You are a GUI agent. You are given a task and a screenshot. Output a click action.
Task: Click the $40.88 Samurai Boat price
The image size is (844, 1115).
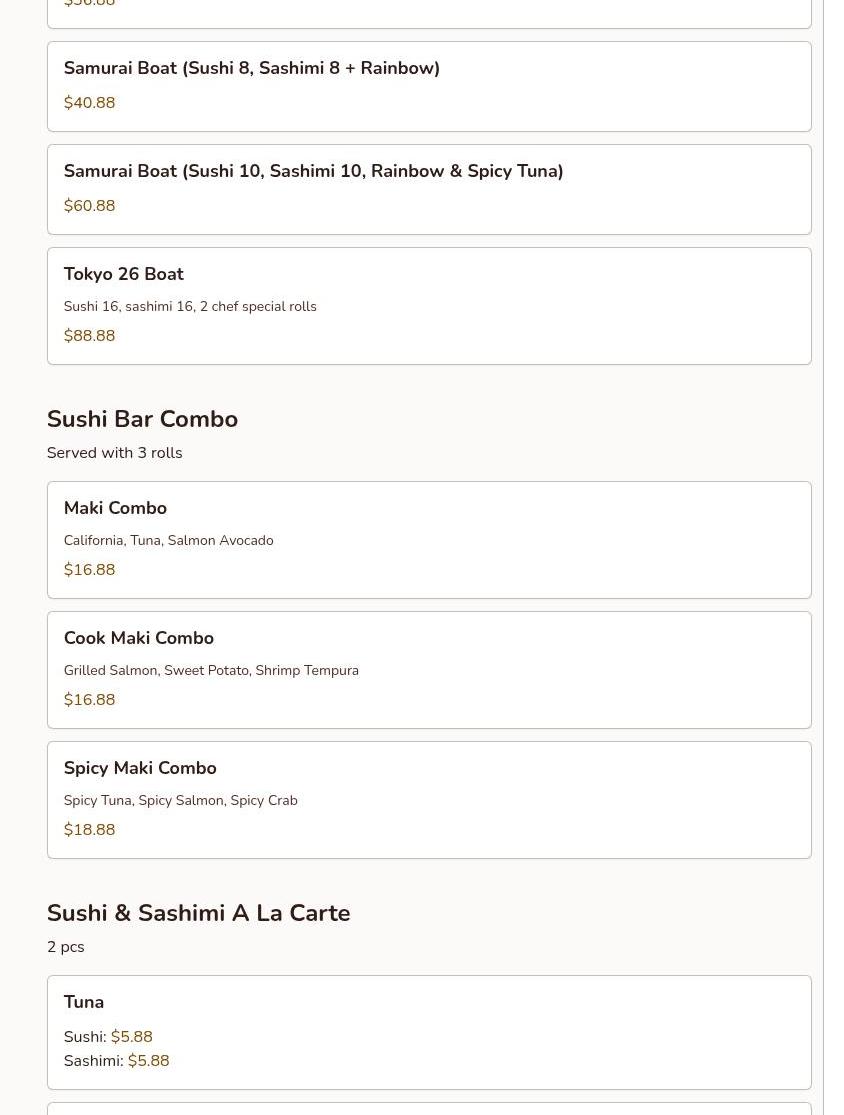click(x=89, y=103)
